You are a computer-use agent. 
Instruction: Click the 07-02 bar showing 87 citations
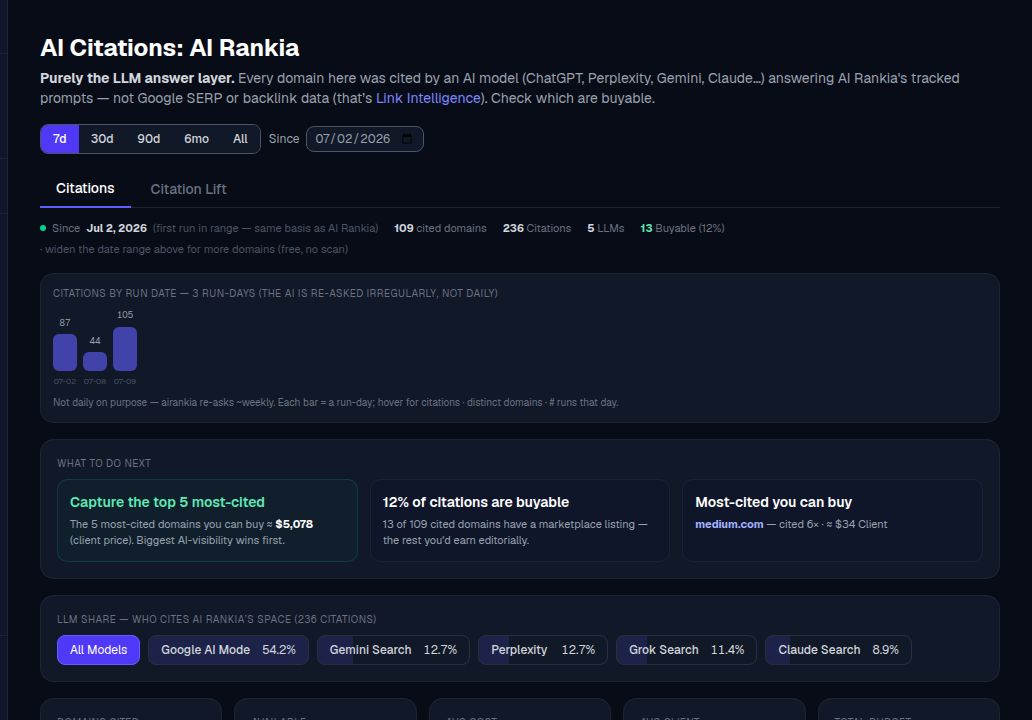pyautogui.click(x=64, y=352)
